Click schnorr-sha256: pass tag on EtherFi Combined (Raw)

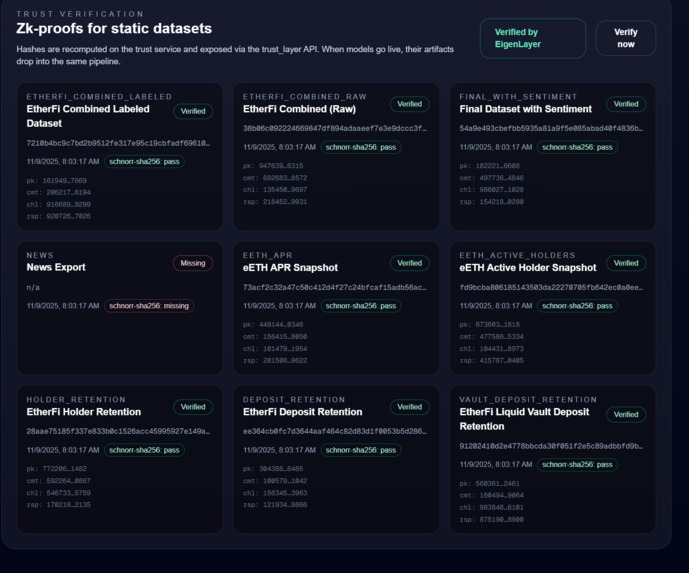[361, 147]
